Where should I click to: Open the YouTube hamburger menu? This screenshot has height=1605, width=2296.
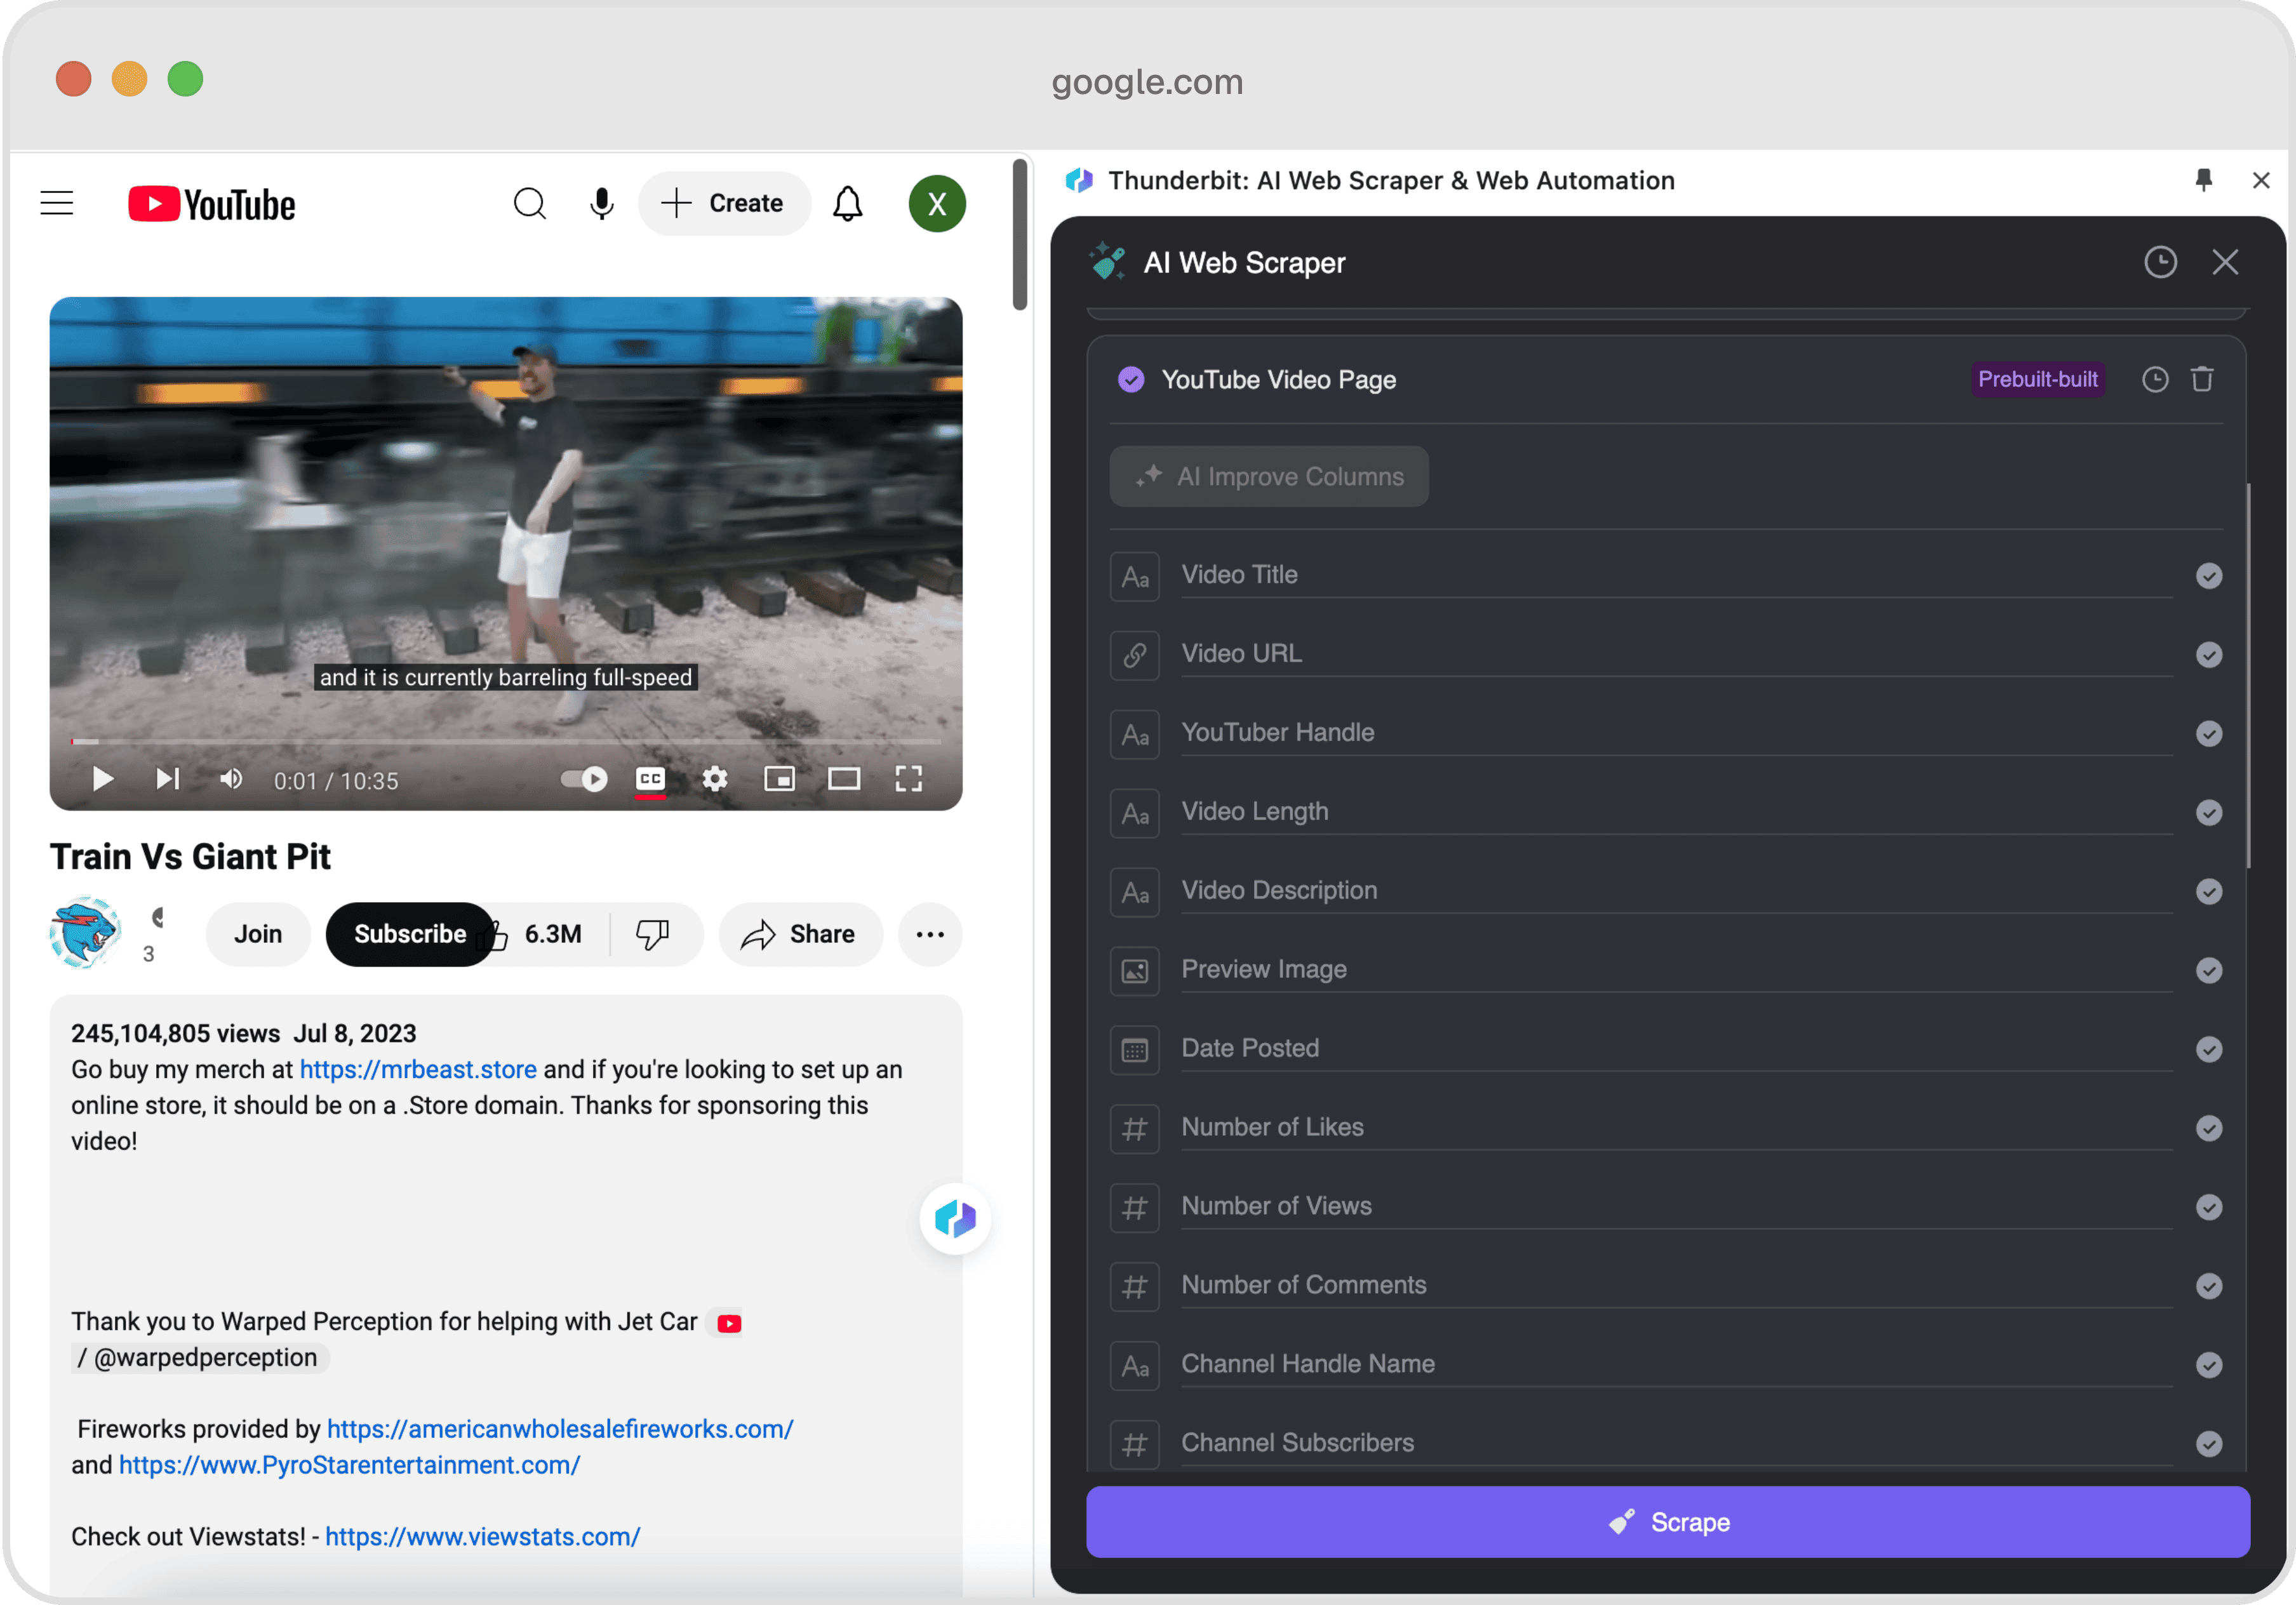57,203
